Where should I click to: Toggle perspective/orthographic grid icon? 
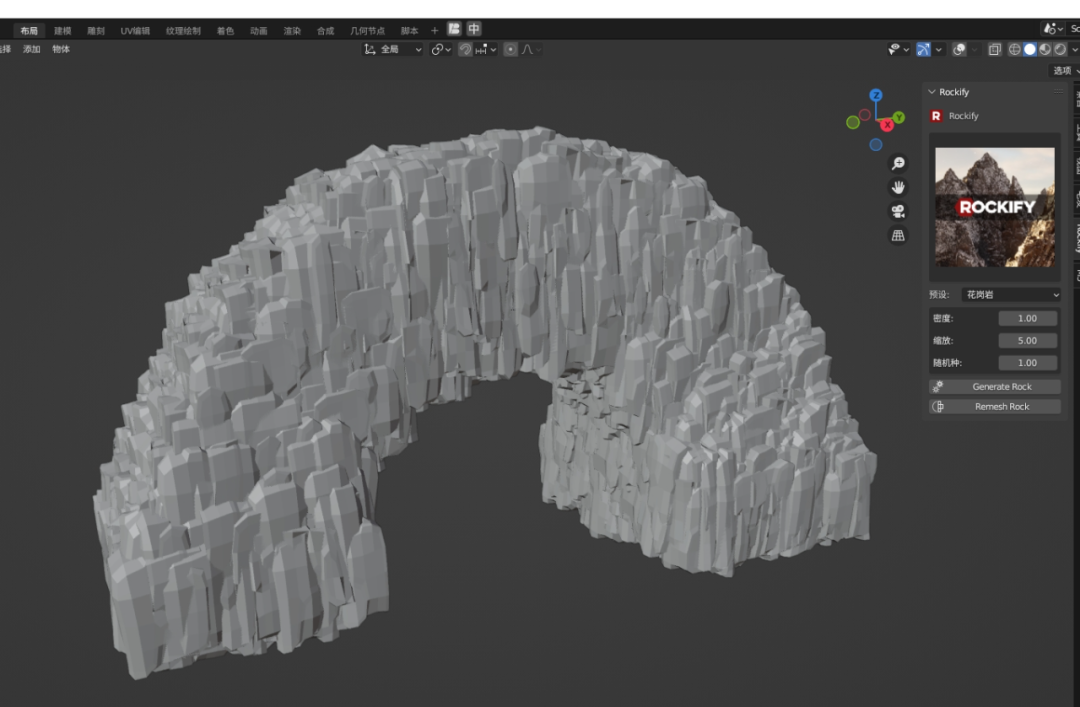(898, 236)
